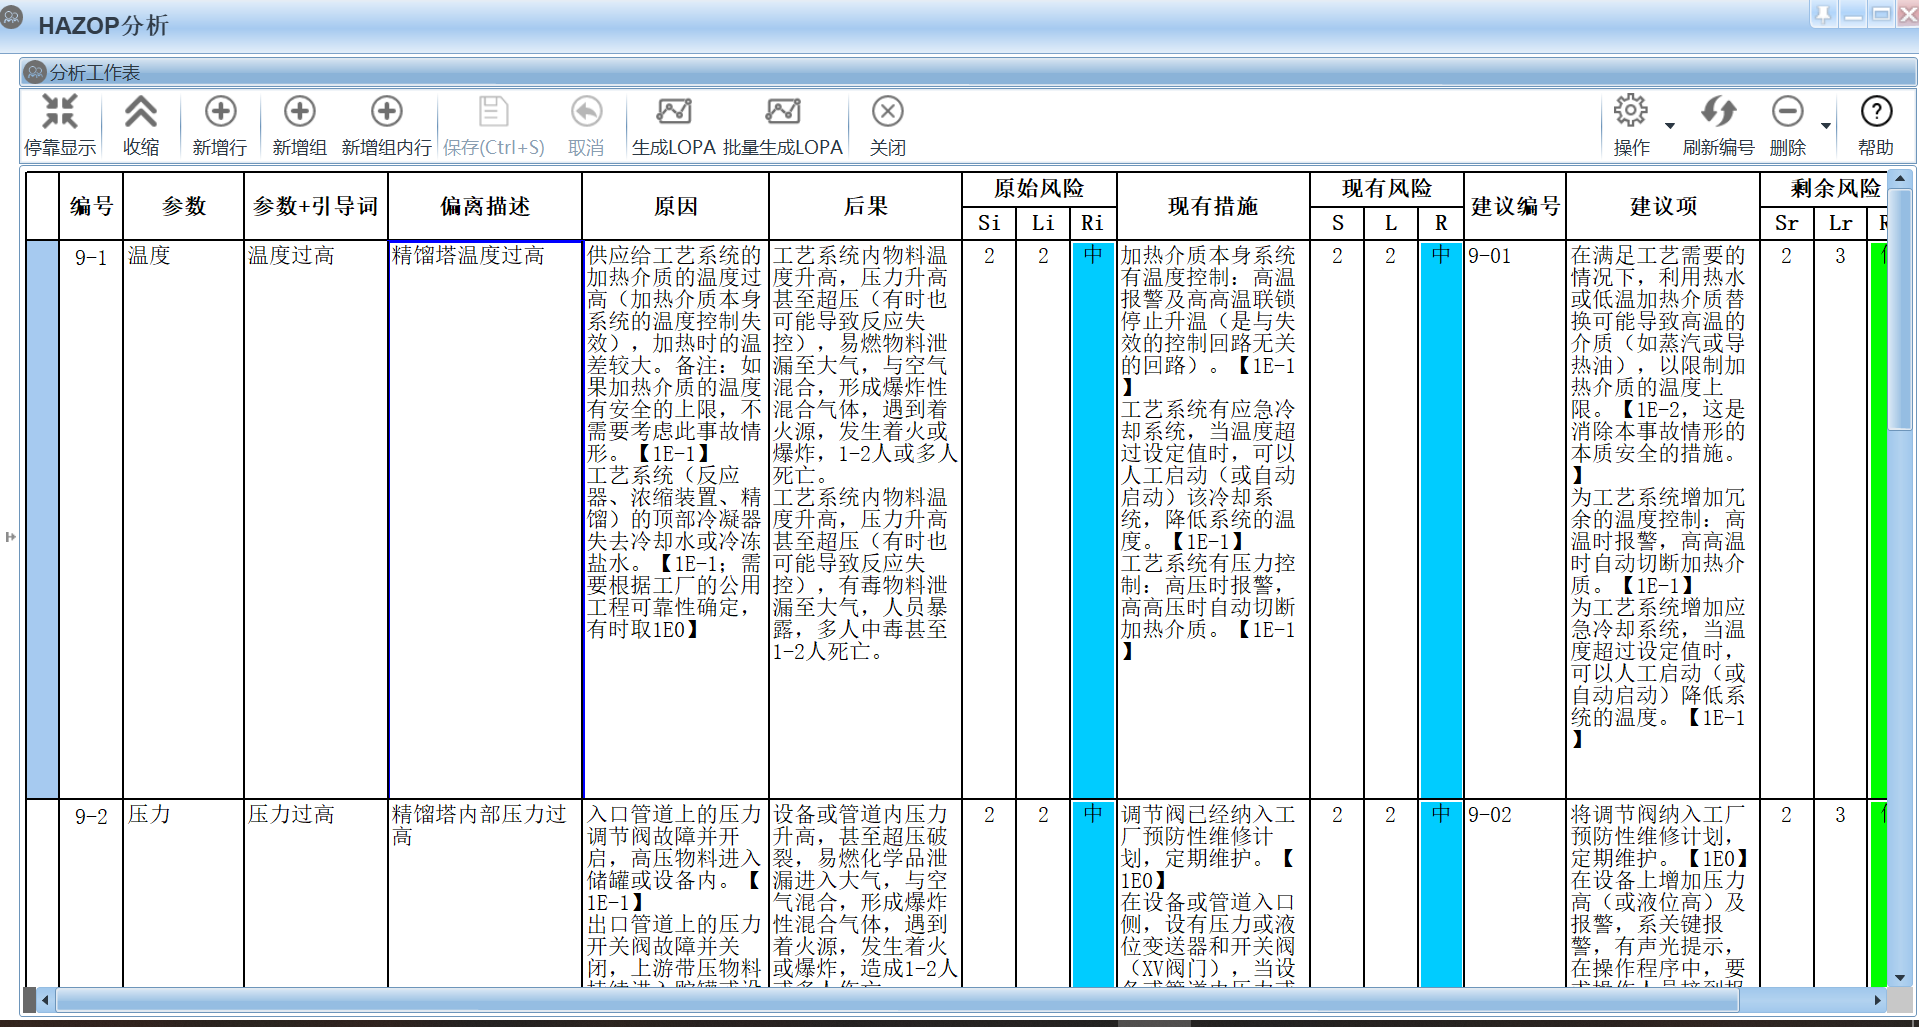Viewport: 1927px width, 1027px height.
Task: Click the HAZOP分析 window app icon
Action: pos(12,17)
